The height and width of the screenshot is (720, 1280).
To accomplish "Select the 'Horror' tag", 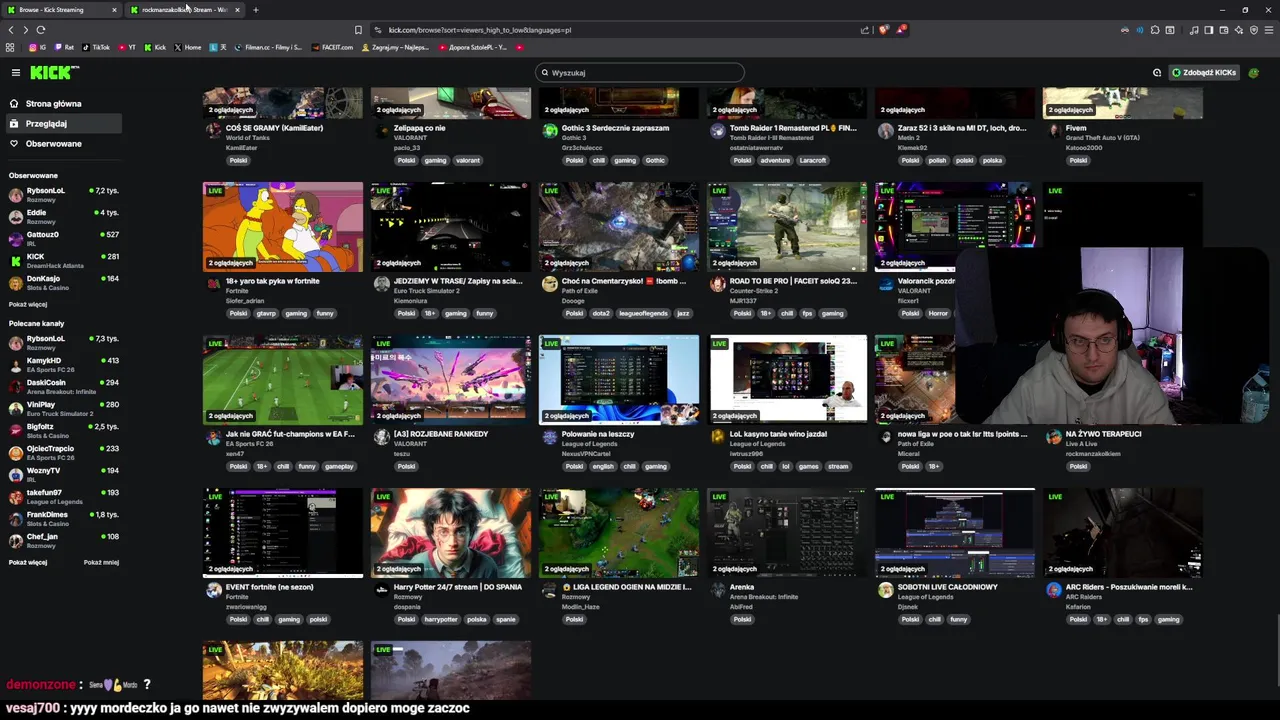I will pyautogui.click(x=938, y=313).
